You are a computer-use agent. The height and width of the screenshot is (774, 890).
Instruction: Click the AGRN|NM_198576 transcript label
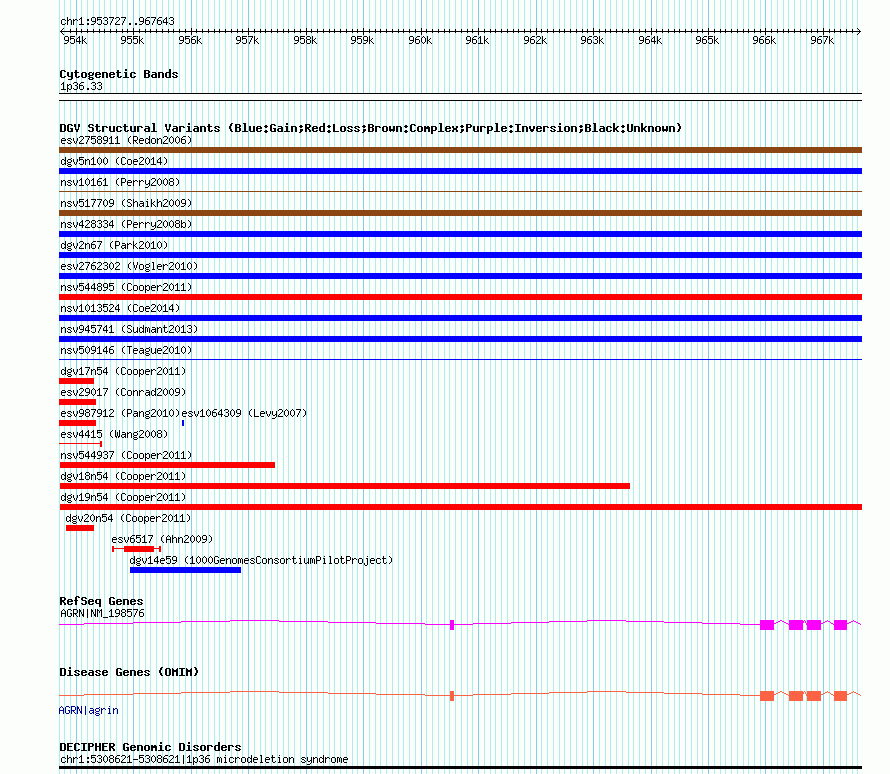pos(102,613)
